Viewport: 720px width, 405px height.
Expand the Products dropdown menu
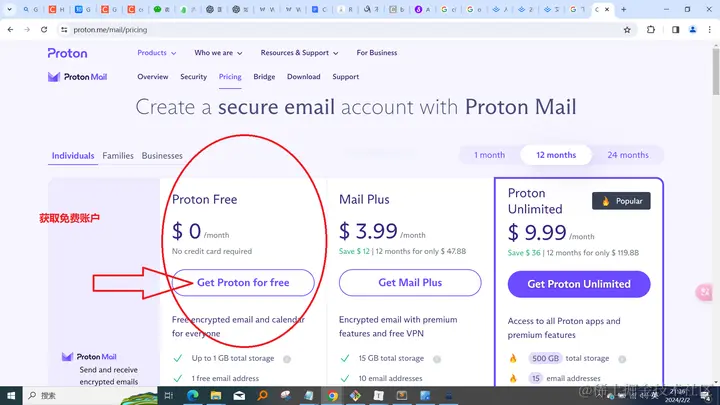tap(157, 53)
